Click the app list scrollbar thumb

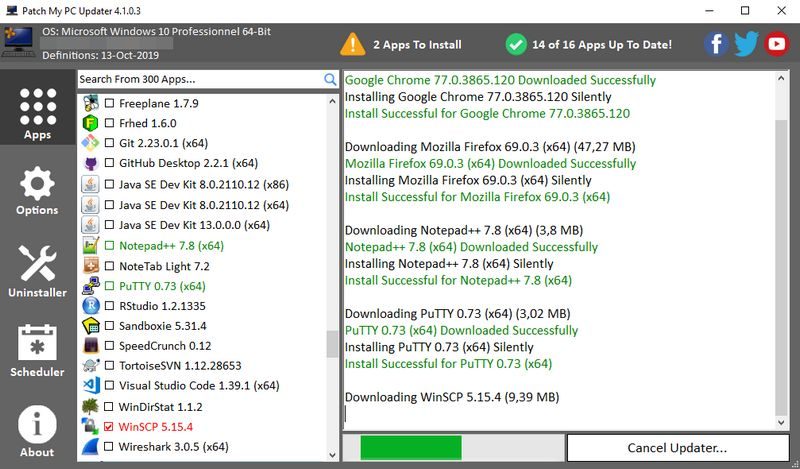333,344
